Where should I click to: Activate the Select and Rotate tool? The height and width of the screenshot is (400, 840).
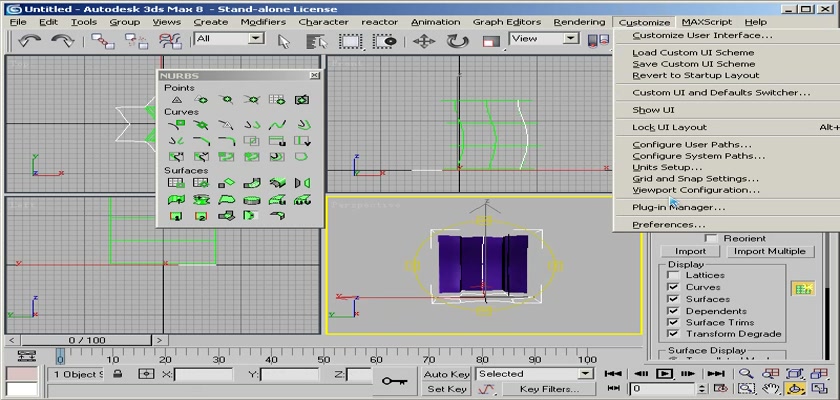pos(458,41)
